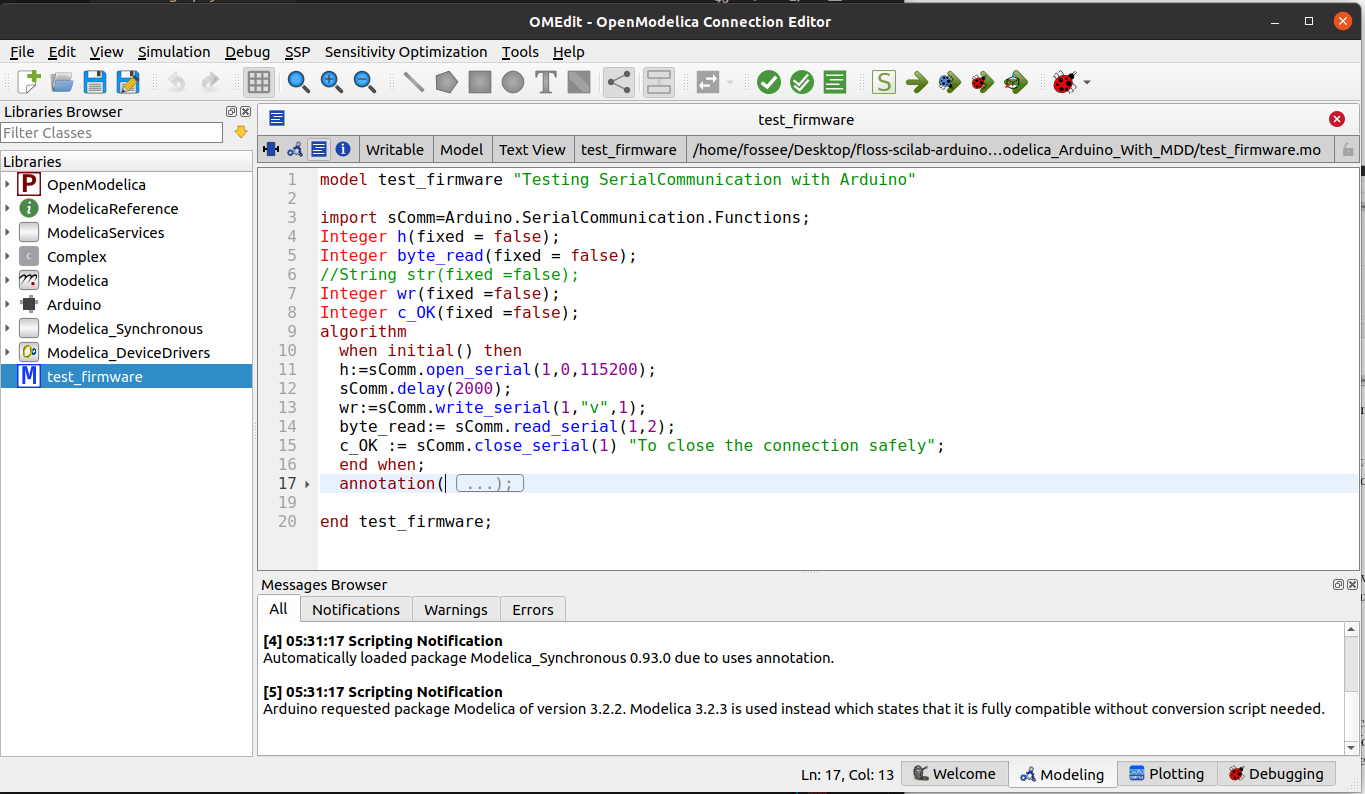Click the Instantiate Model icon
The image size is (1365, 794).
(835, 82)
